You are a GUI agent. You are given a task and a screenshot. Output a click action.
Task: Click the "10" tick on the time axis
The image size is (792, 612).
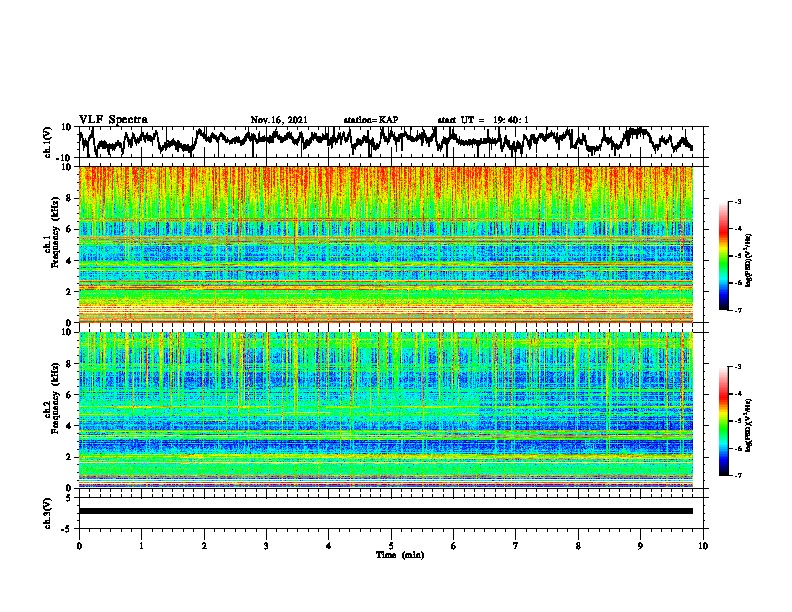(703, 546)
